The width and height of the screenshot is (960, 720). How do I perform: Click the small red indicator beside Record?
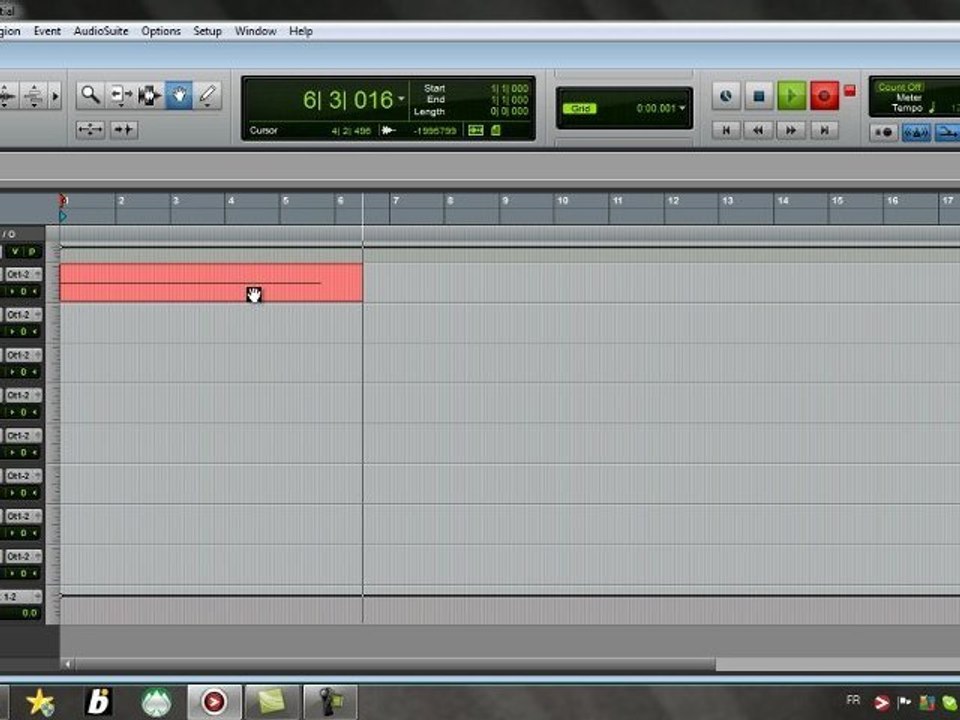850,91
